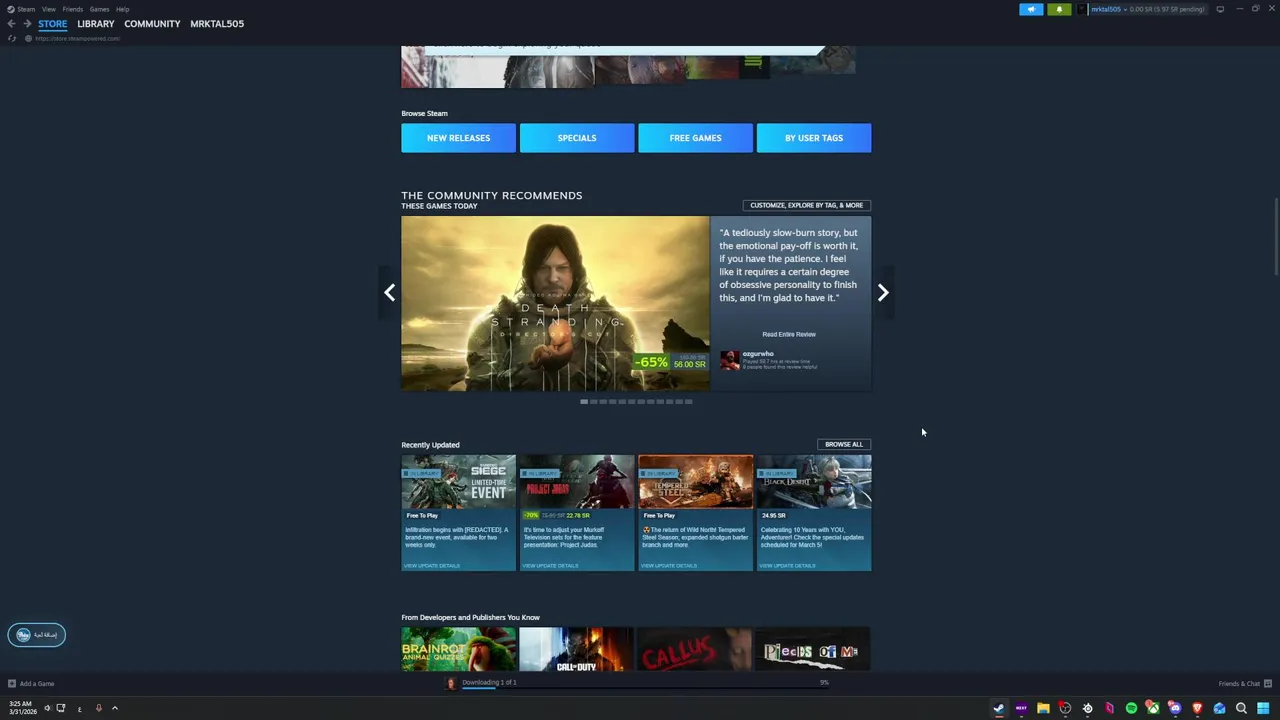Open the Brainrot Animal Quizzes thumbnail

[x=458, y=649]
